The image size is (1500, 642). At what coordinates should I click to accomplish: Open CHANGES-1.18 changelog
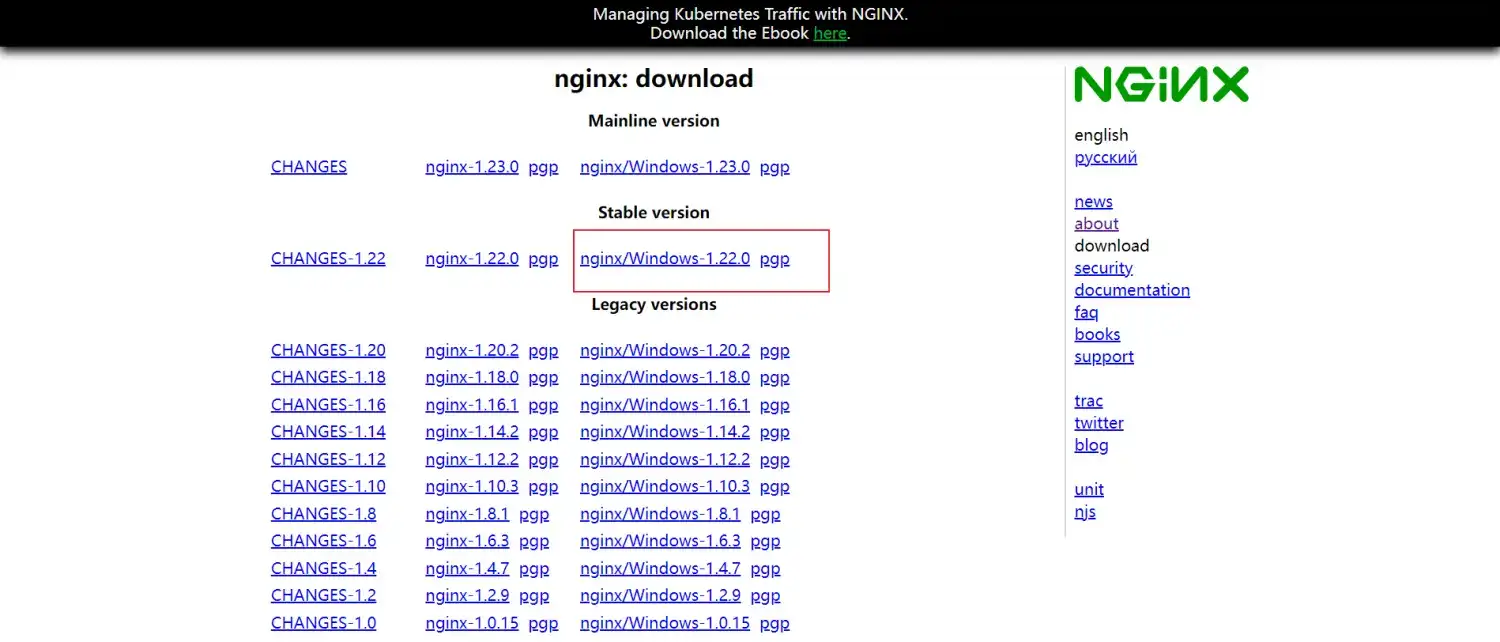coord(327,378)
